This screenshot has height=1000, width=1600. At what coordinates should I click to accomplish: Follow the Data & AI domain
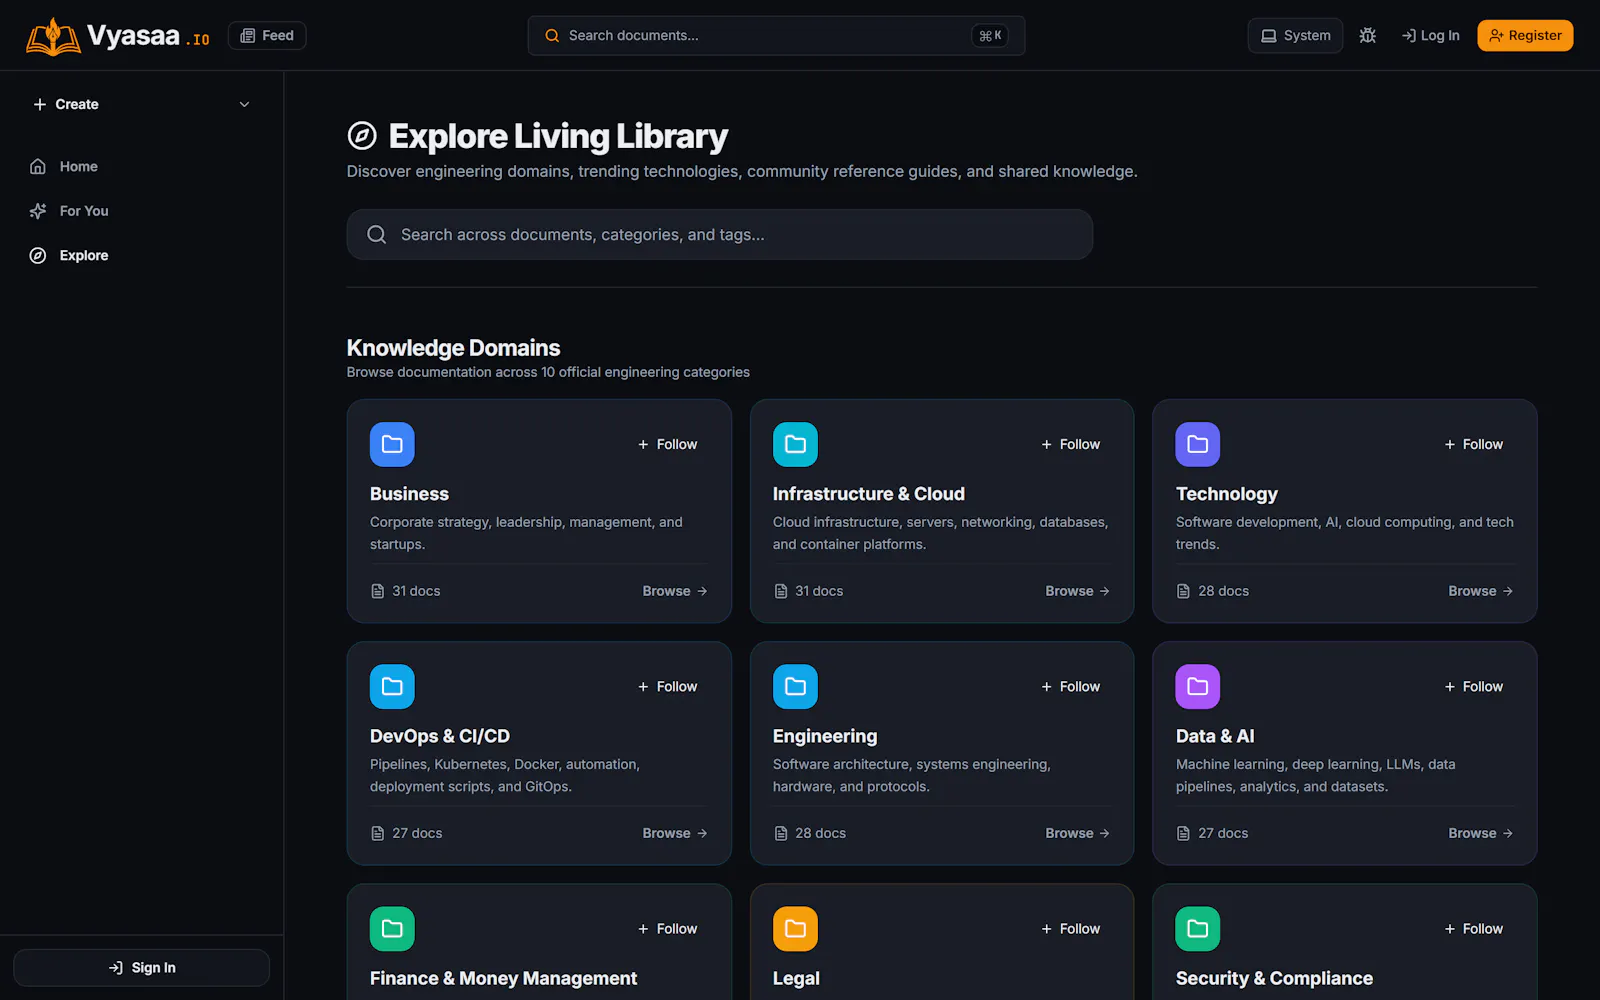(x=1474, y=686)
